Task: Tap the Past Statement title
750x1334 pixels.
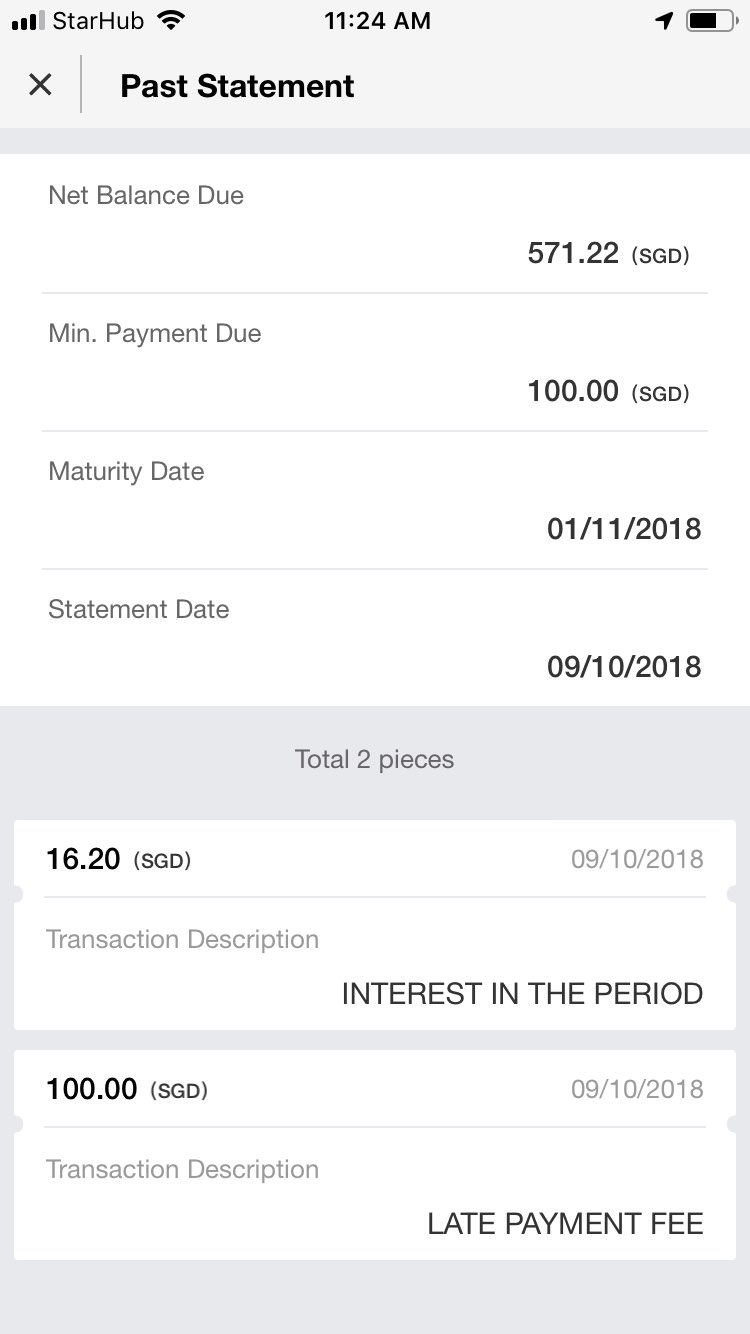Action: point(237,86)
